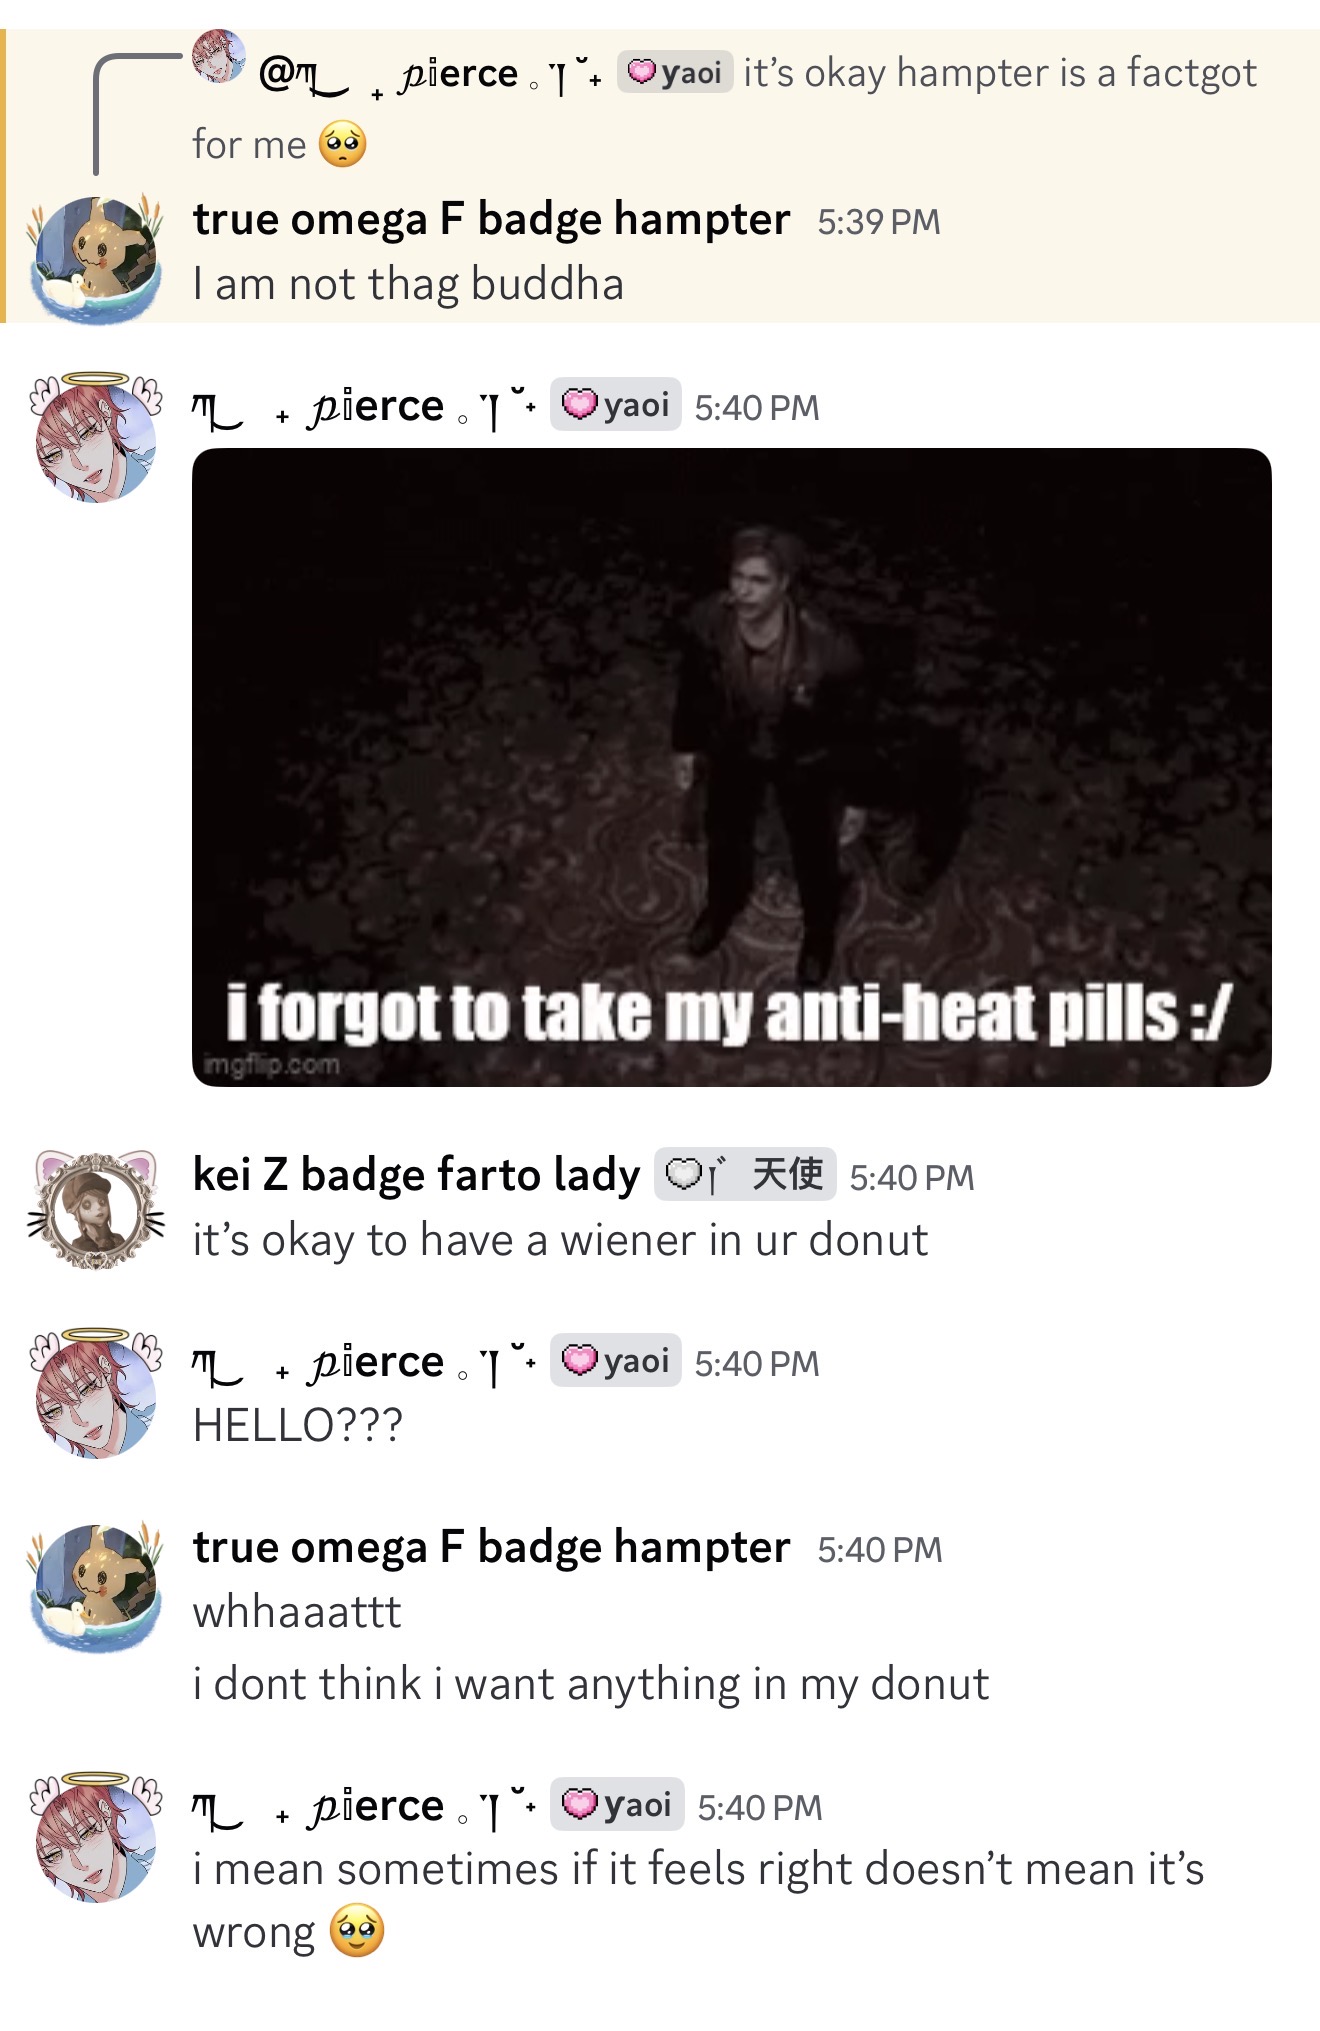Tap pink heart yaoi tag above GIF
This screenshot has height=2031, width=1320.
coord(616,405)
